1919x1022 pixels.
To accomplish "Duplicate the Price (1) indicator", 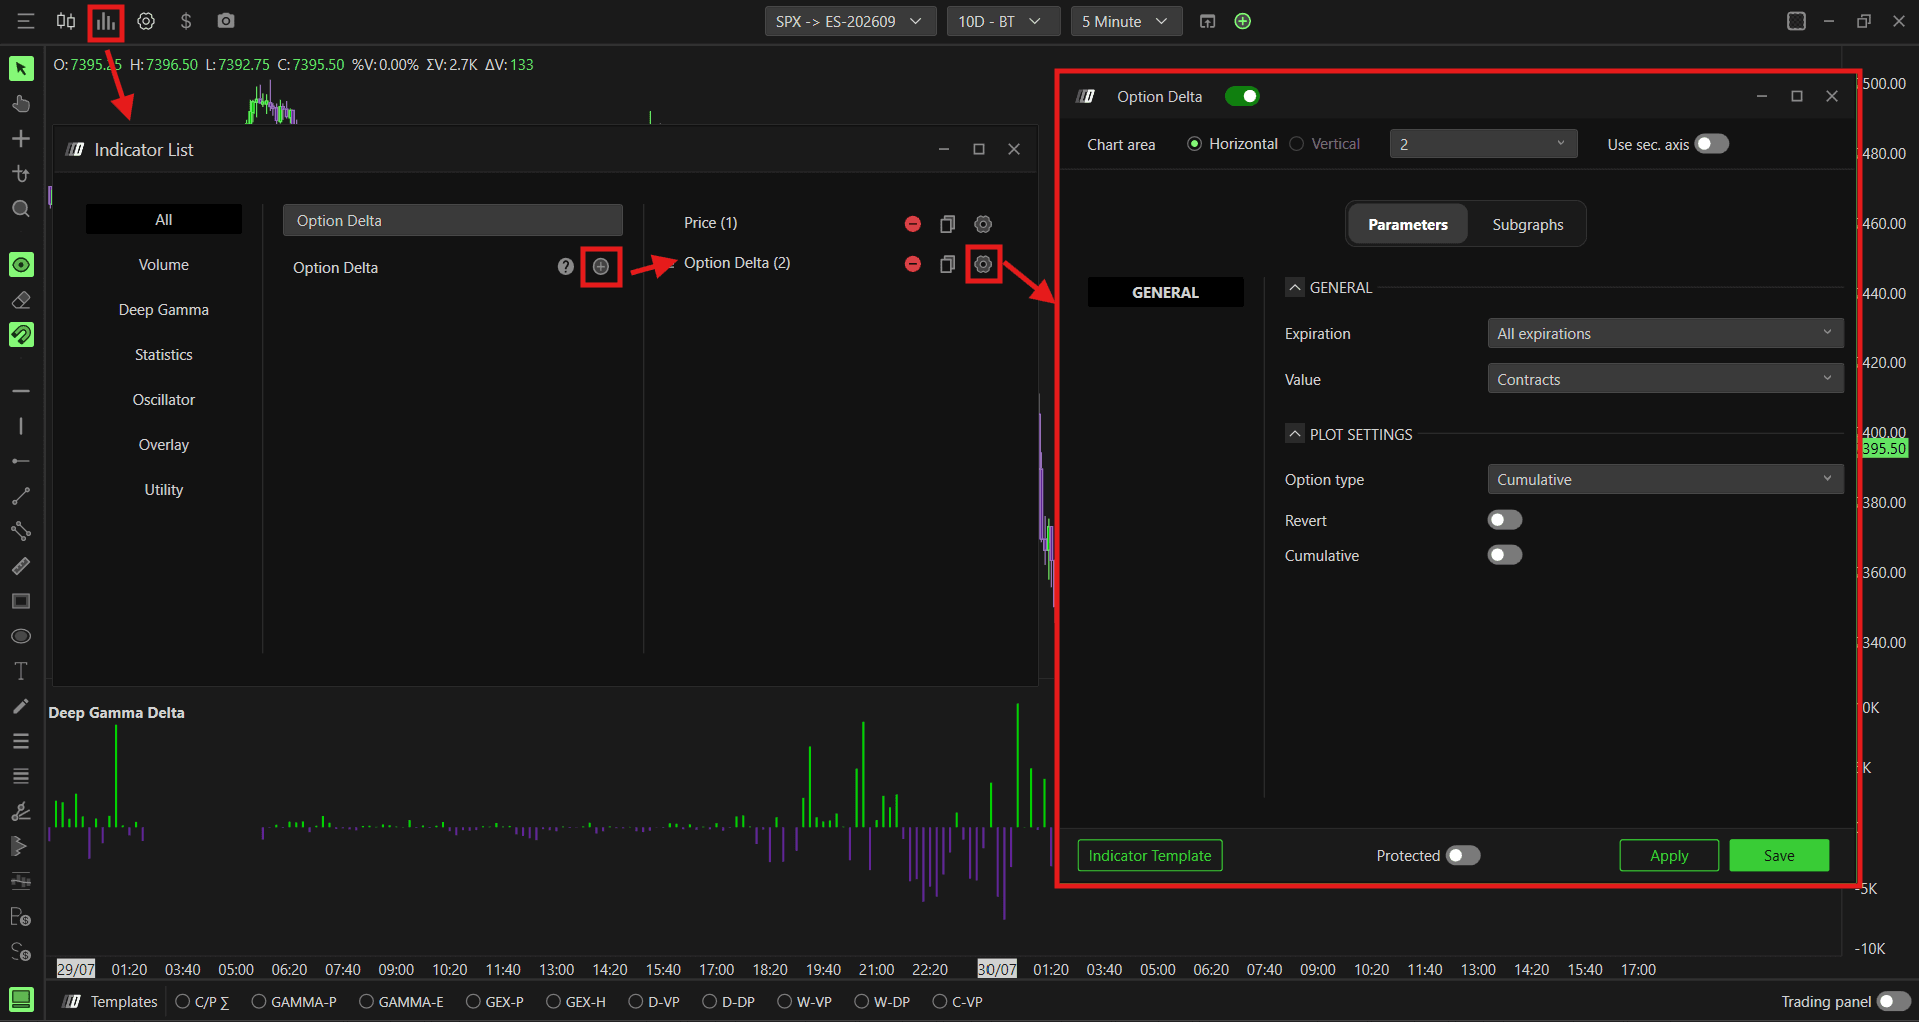I will [947, 224].
